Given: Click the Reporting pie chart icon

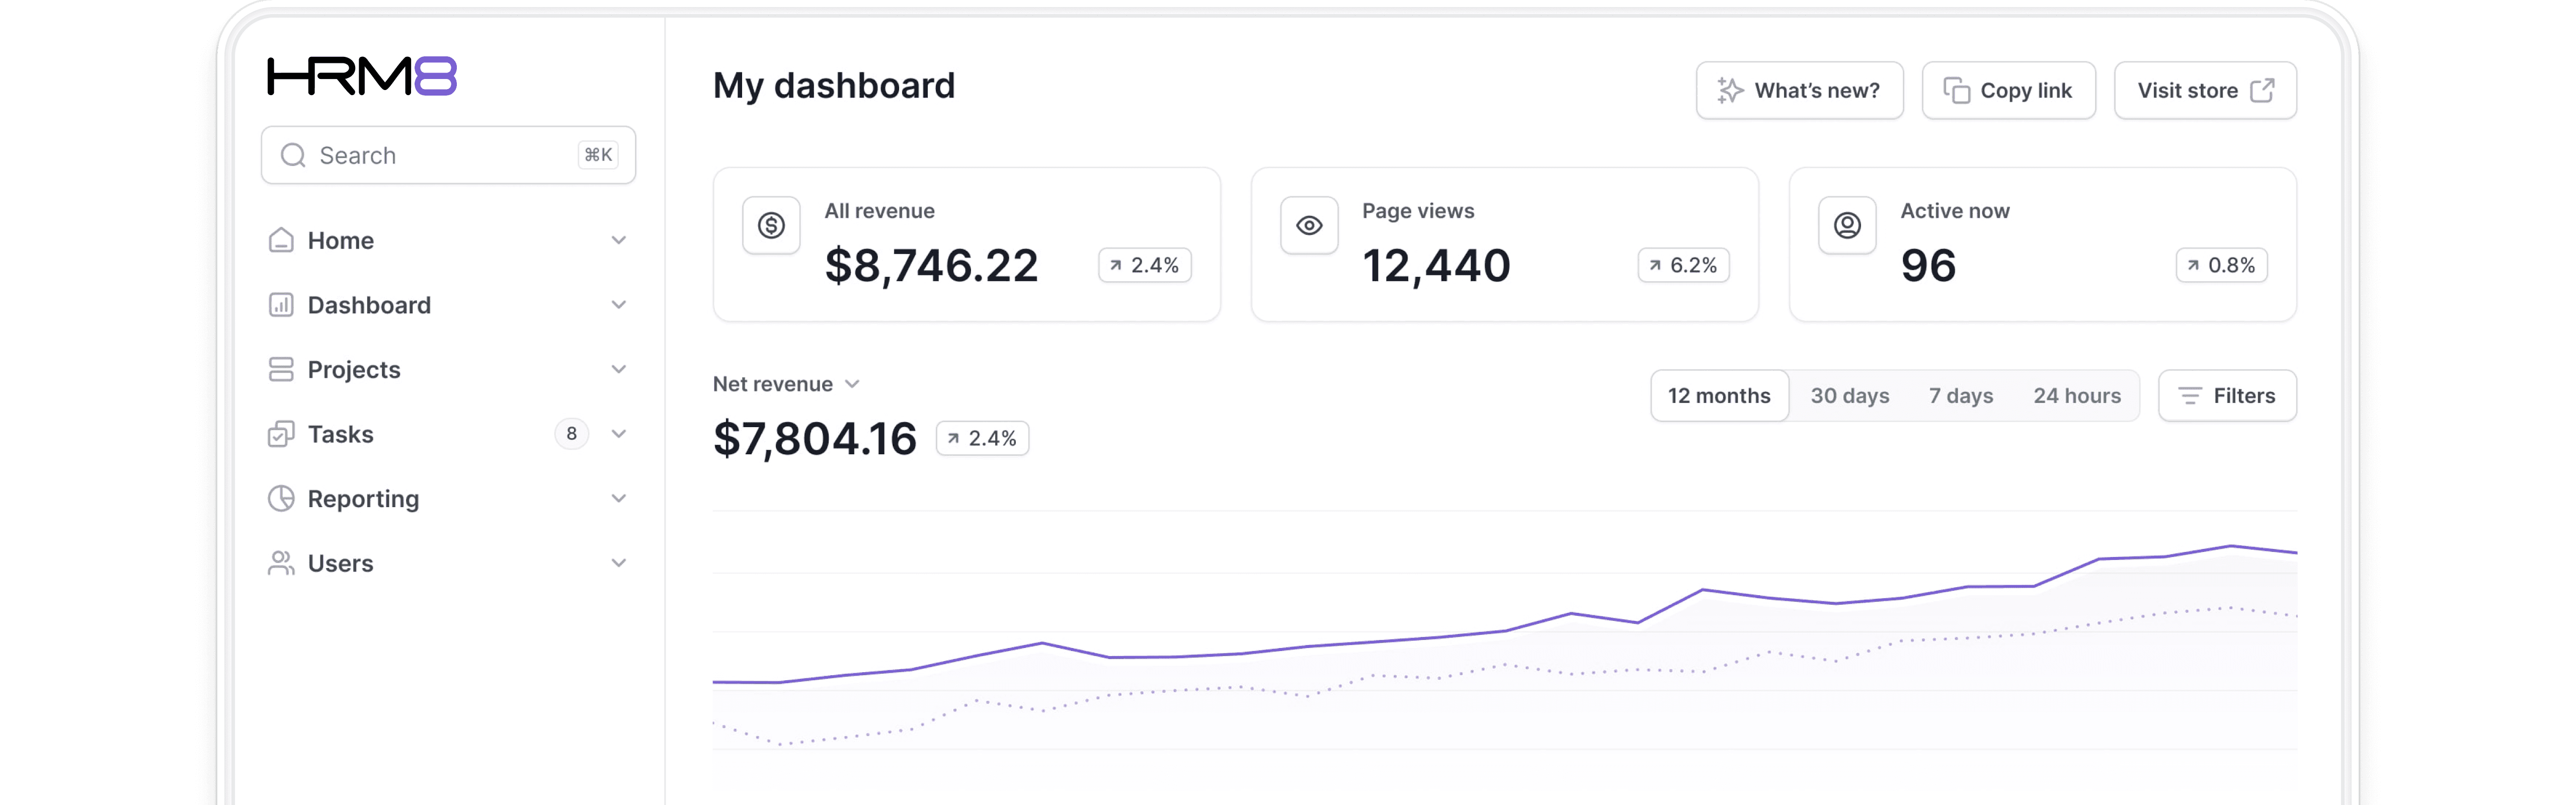Looking at the screenshot, I should click(x=281, y=498).
